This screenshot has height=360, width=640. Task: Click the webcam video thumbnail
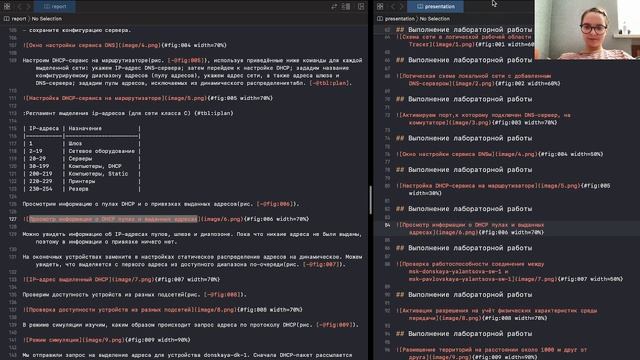point(587,29)
